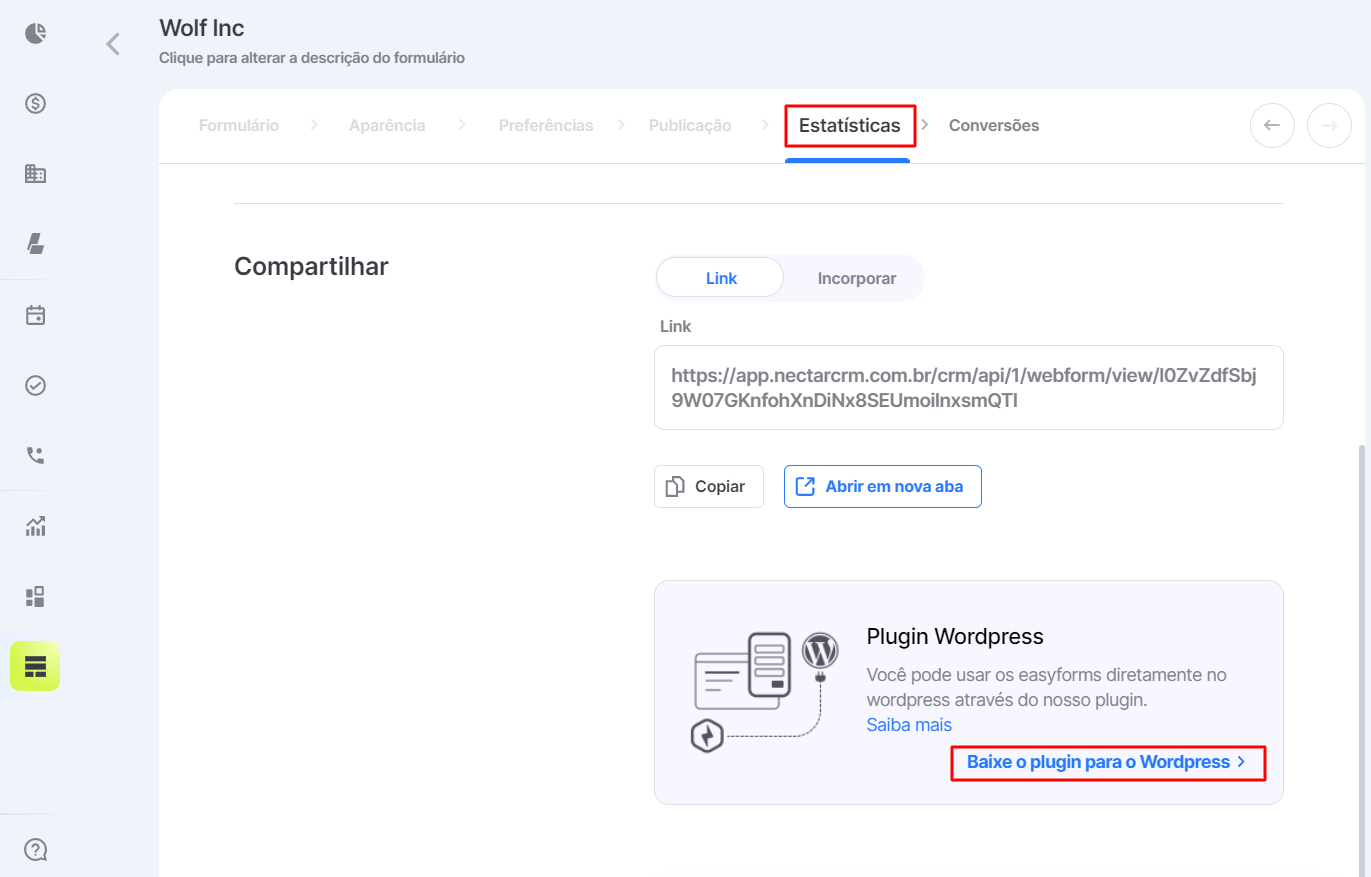Open the reports chart sidebar icon
The width and height of the screenshot is (1371, 877).
pyautogui.click(x=36, y=527)
